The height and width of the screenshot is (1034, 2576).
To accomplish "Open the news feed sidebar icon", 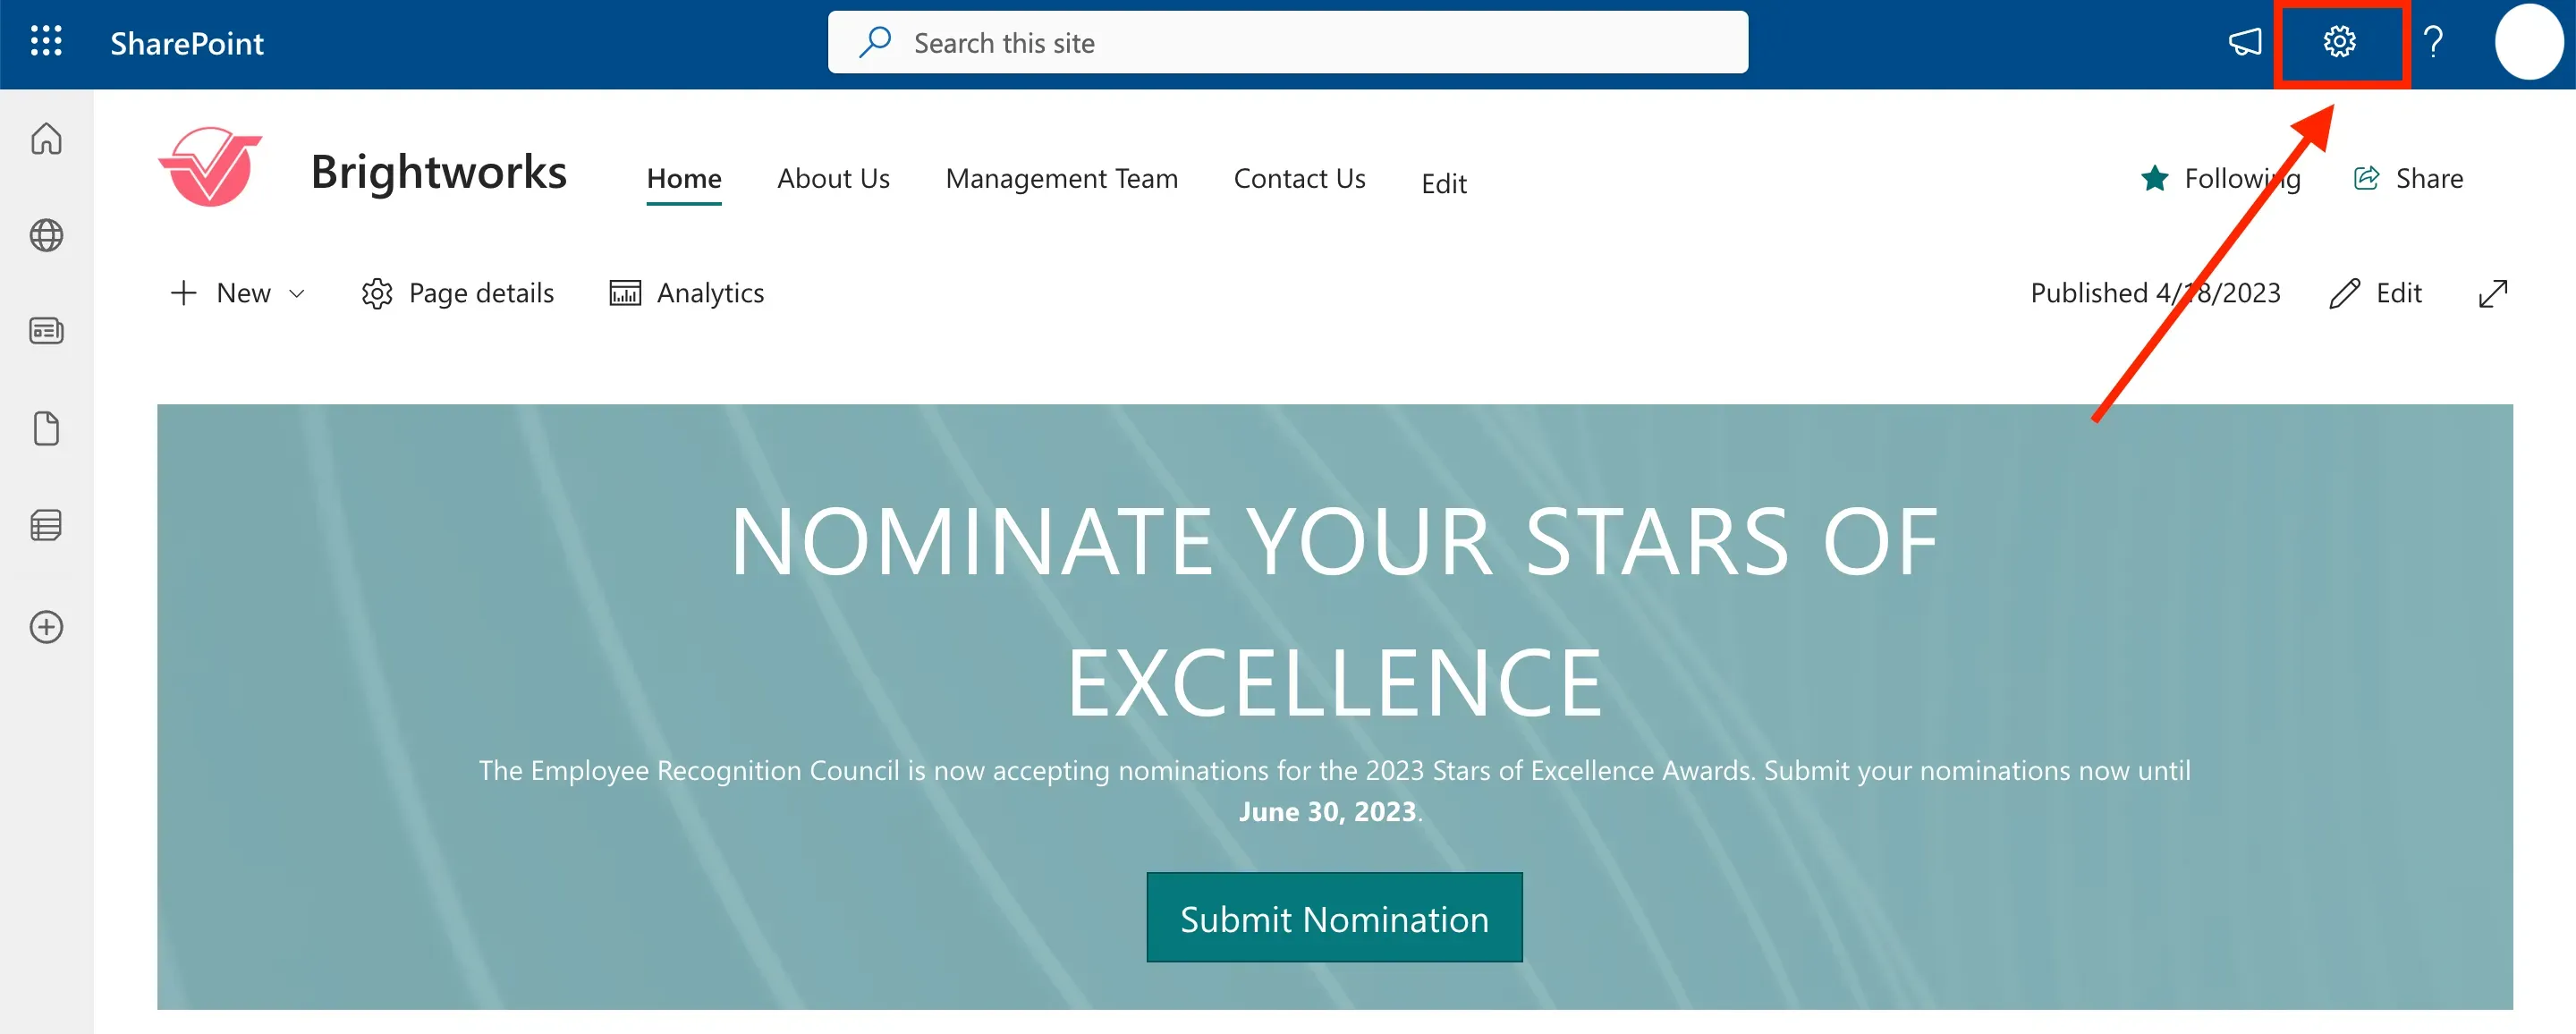I will coord(46,331).
